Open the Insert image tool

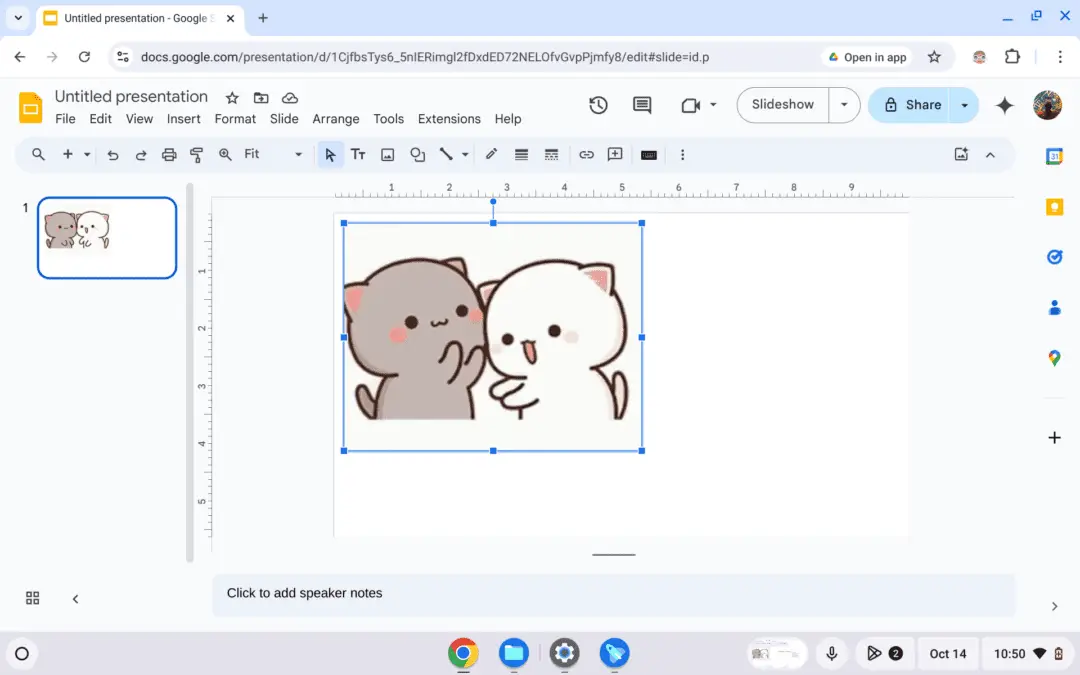click(386, 154)
